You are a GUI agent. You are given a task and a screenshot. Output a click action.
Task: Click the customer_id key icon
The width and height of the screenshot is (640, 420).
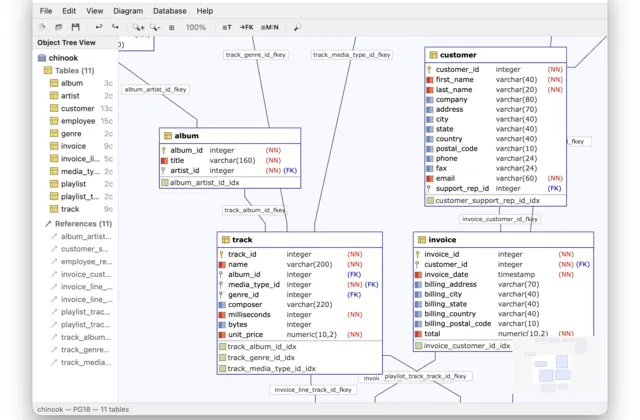(x=429, y=69)
